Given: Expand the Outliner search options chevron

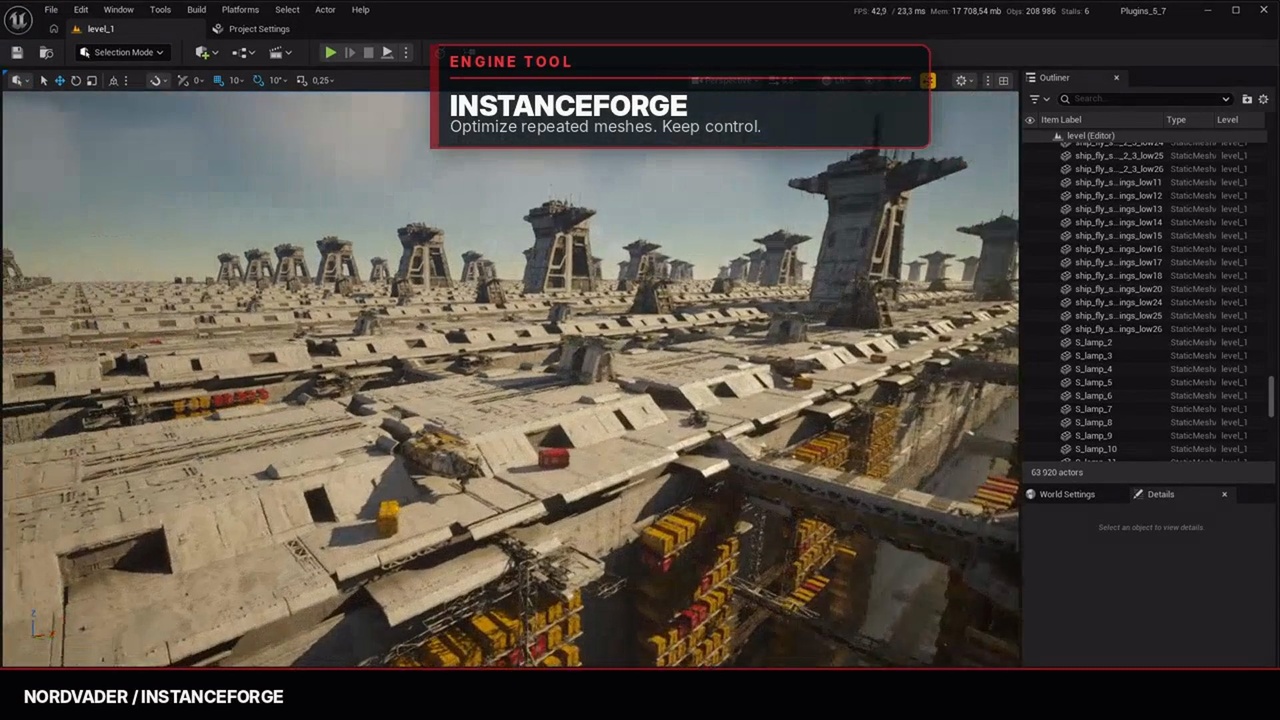Looking at the screenshot, I should coord(1226,99).
